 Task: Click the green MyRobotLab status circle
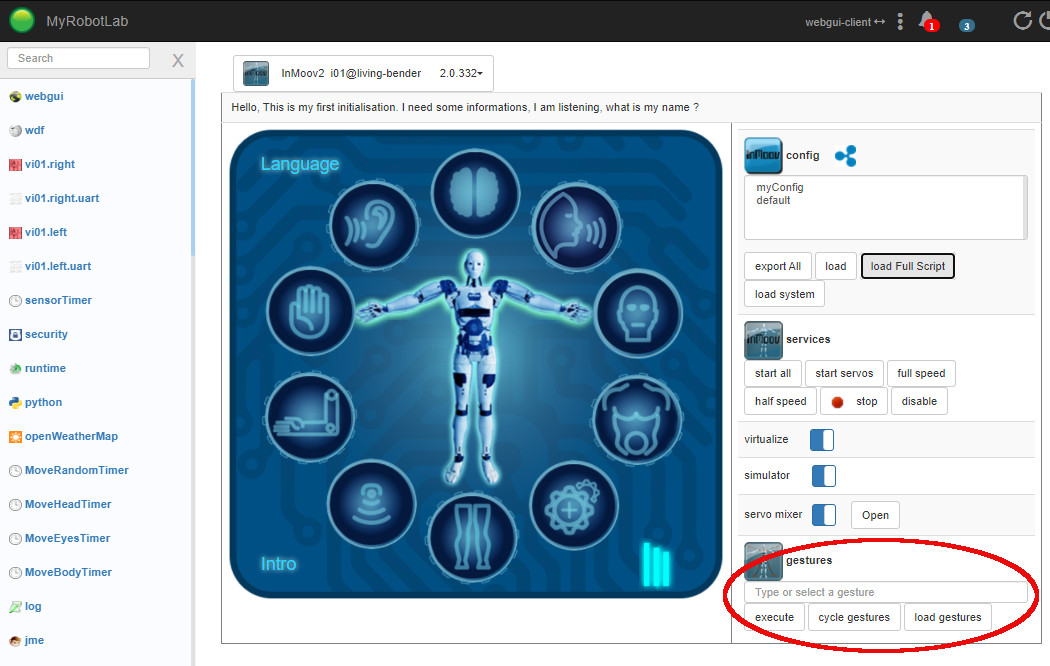click(x=22, y=20)
